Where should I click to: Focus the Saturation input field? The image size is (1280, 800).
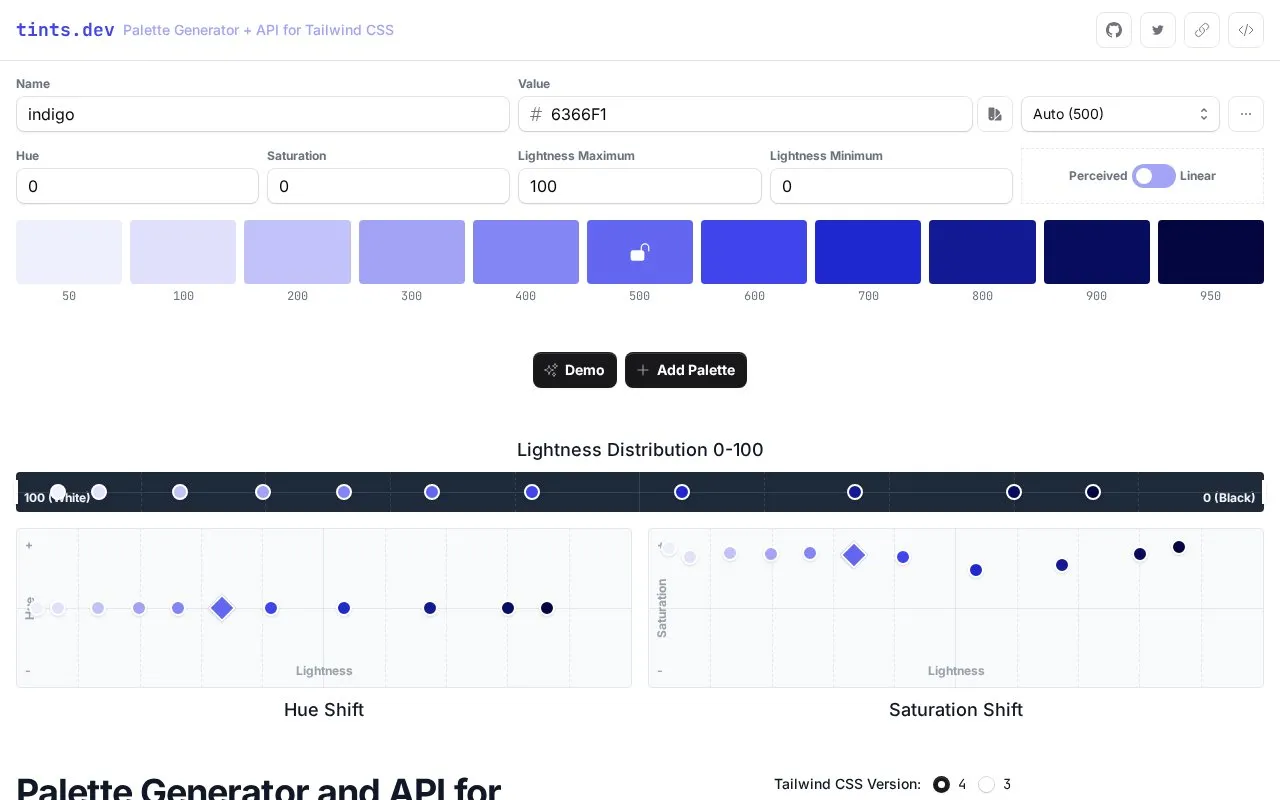point(388,186)
